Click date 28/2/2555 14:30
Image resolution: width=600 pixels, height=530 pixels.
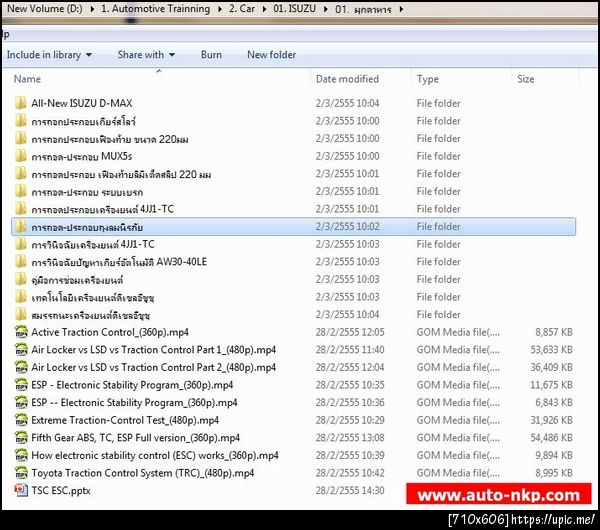tap(350, 490)
